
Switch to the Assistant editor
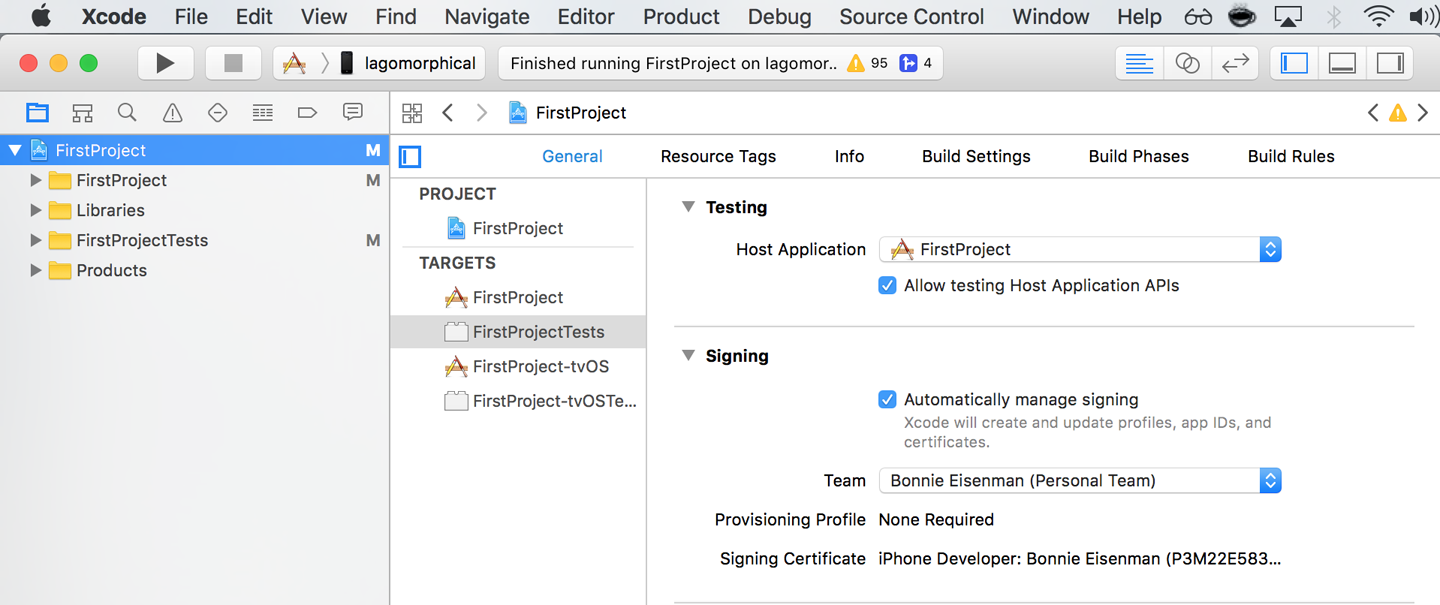[x=1187, y=63]
